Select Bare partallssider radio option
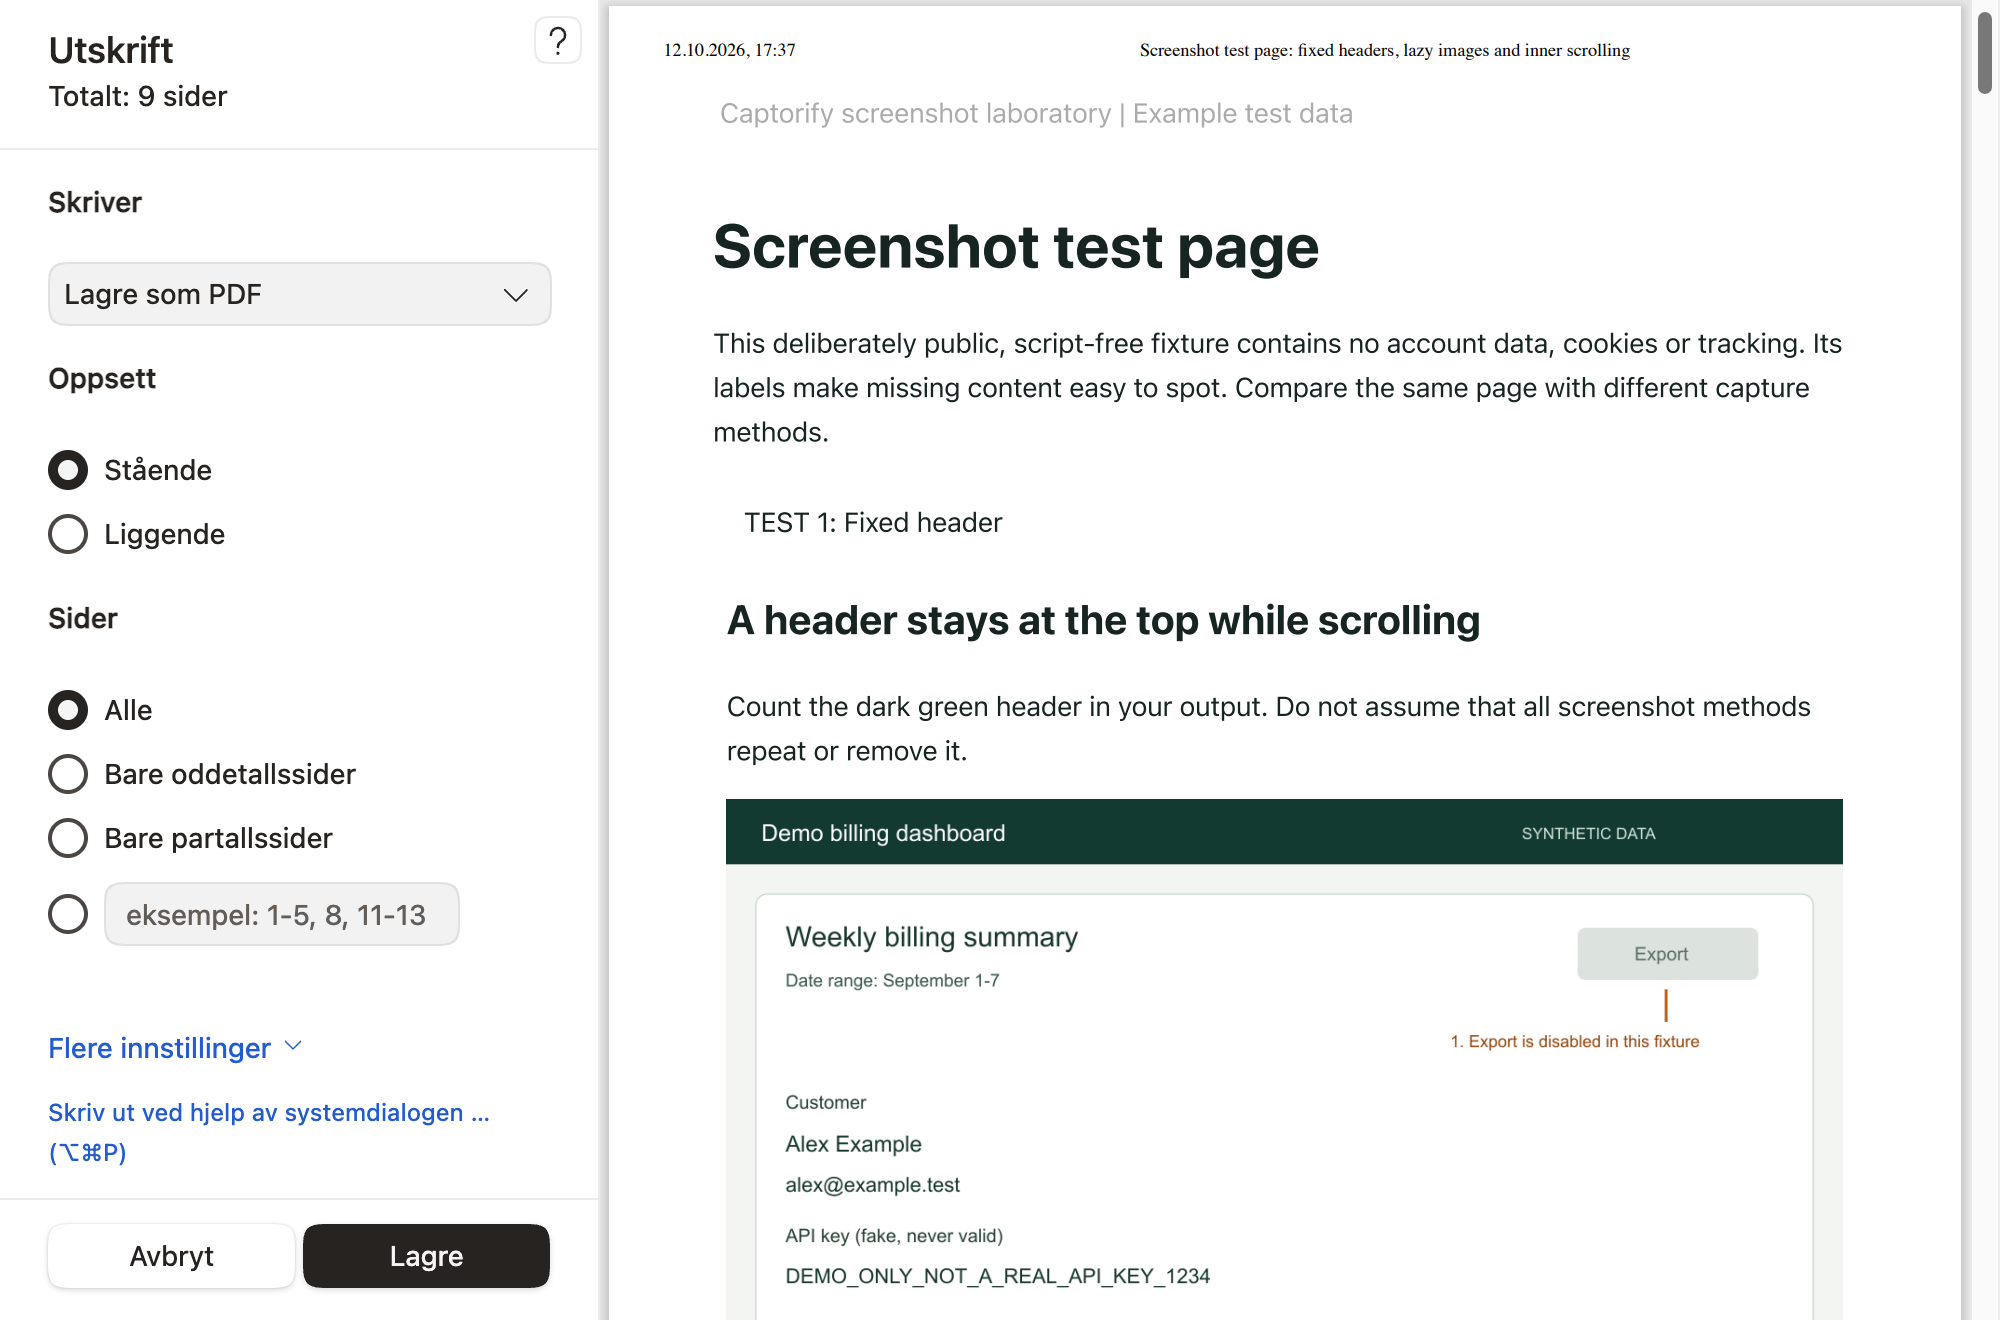The width and height of the screenshot is (2000, 1320). (68, 838)
